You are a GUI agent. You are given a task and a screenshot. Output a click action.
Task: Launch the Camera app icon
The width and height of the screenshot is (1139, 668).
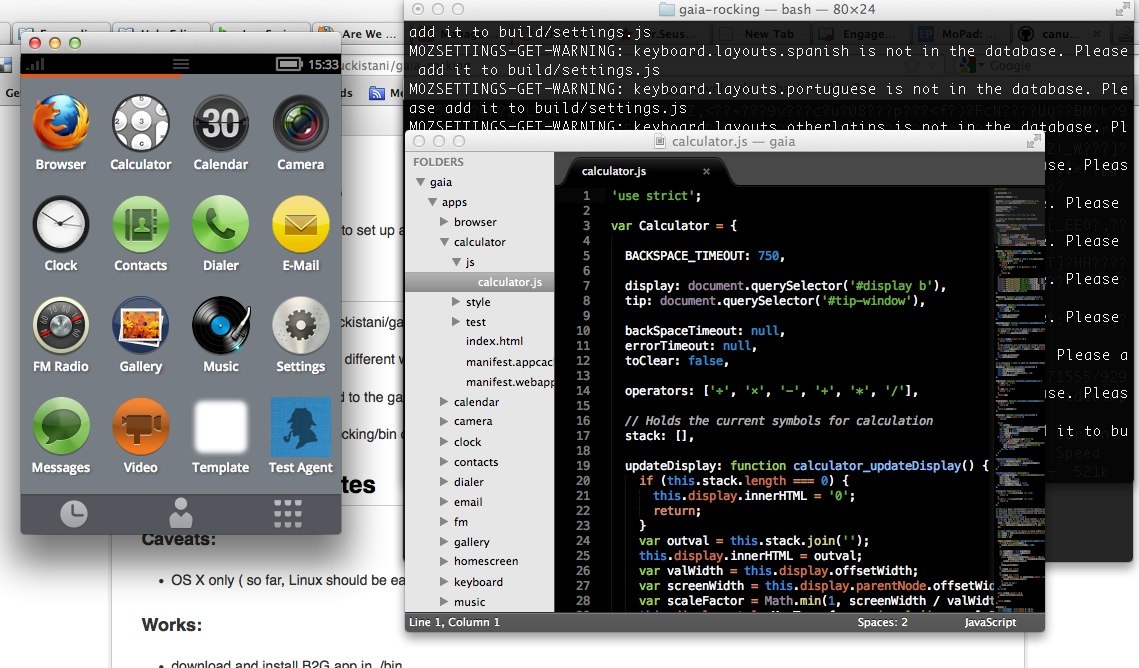pyautogui.click(x=301, y=123)
